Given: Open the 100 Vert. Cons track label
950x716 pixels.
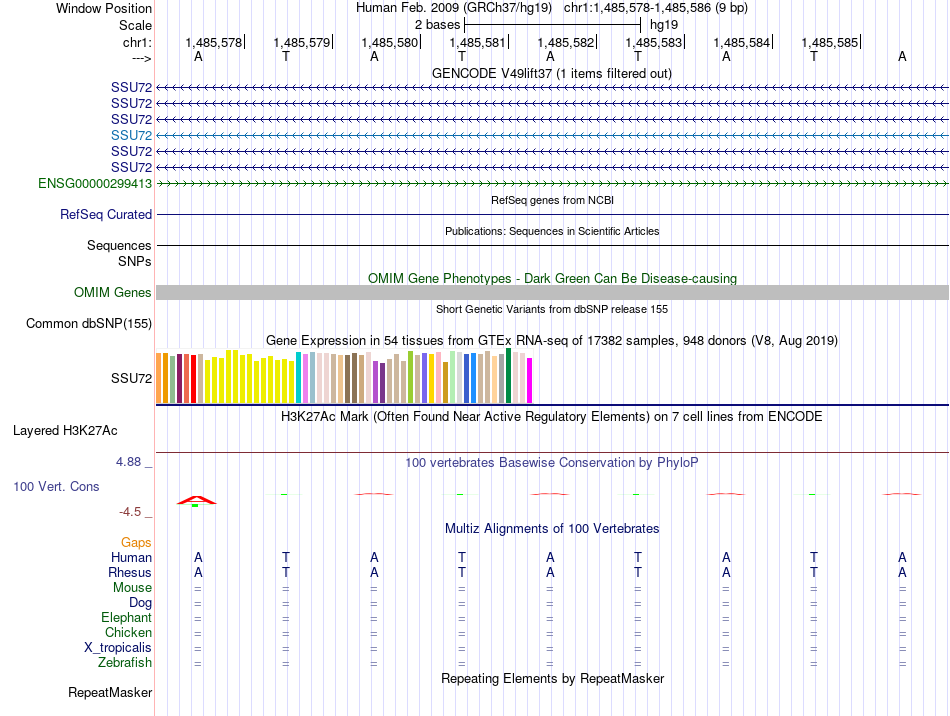Looking at the screenshot, I should tap(56, 486).
